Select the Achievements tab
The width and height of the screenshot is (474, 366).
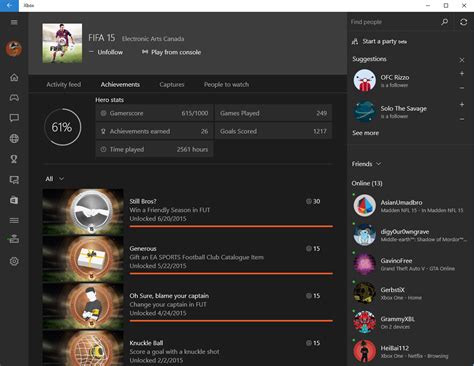pyautogui.click(x=120, y=84)
